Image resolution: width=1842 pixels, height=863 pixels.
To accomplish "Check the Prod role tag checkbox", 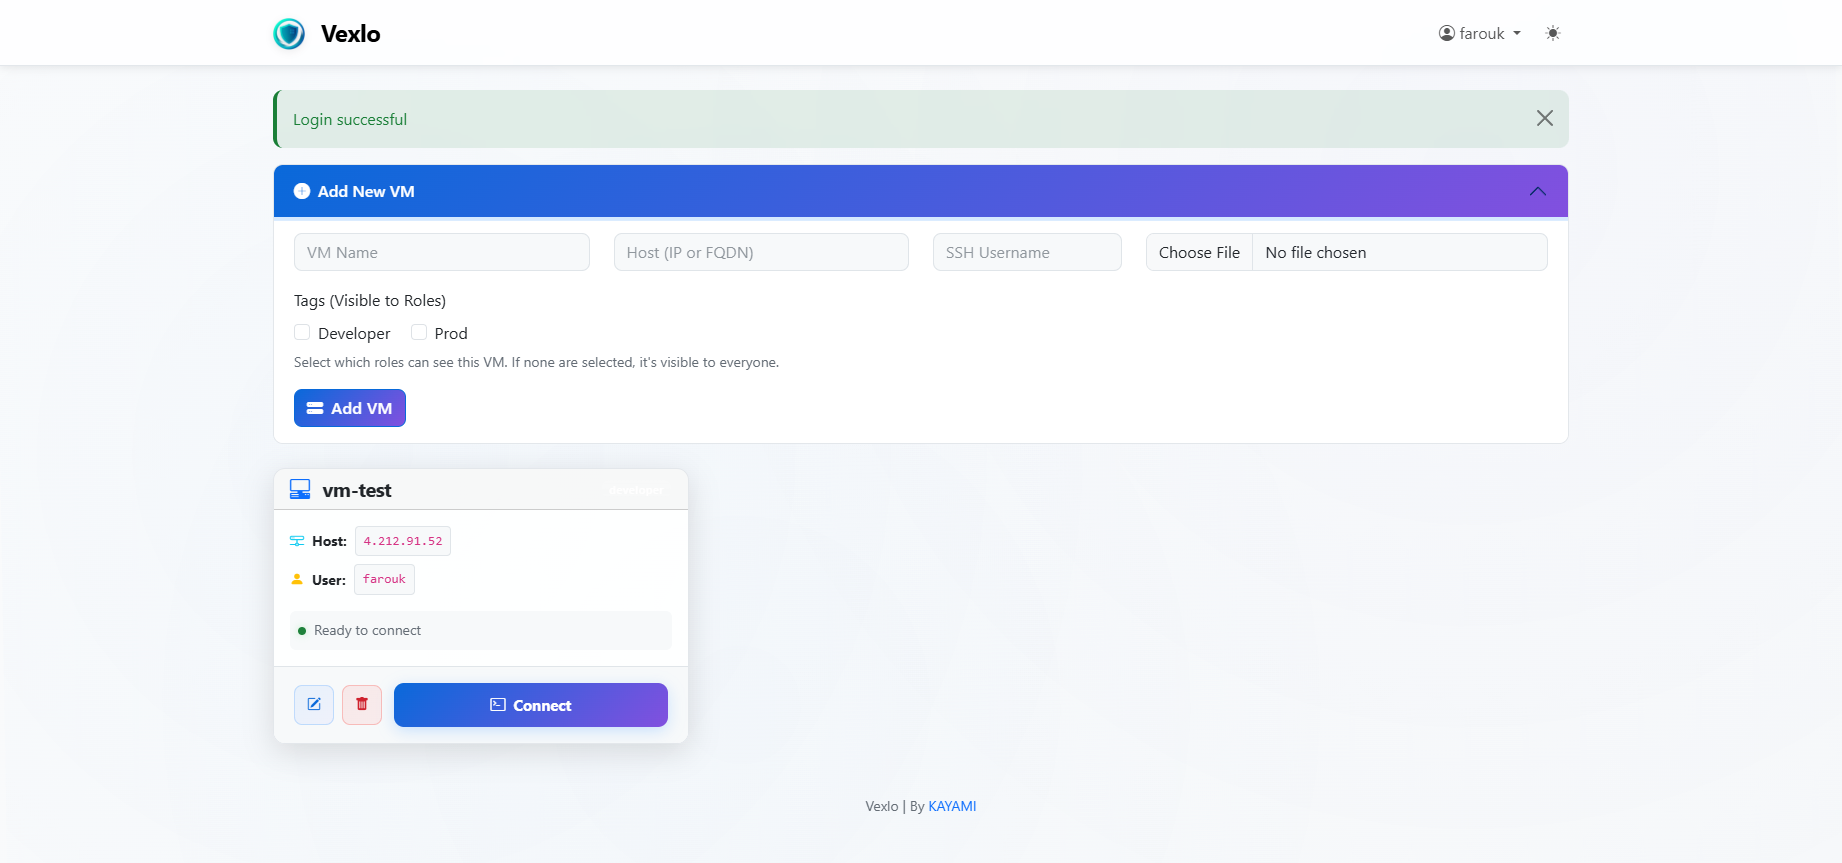I will [x=419, y=332].
